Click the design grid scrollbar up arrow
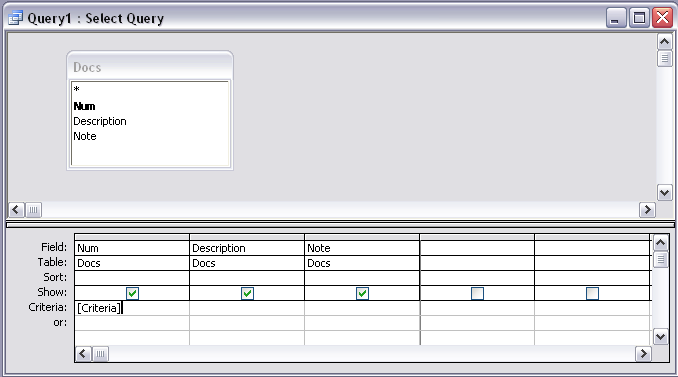This screenshot has height=377, width=678. pyautogui.click(x=660, y=243)
